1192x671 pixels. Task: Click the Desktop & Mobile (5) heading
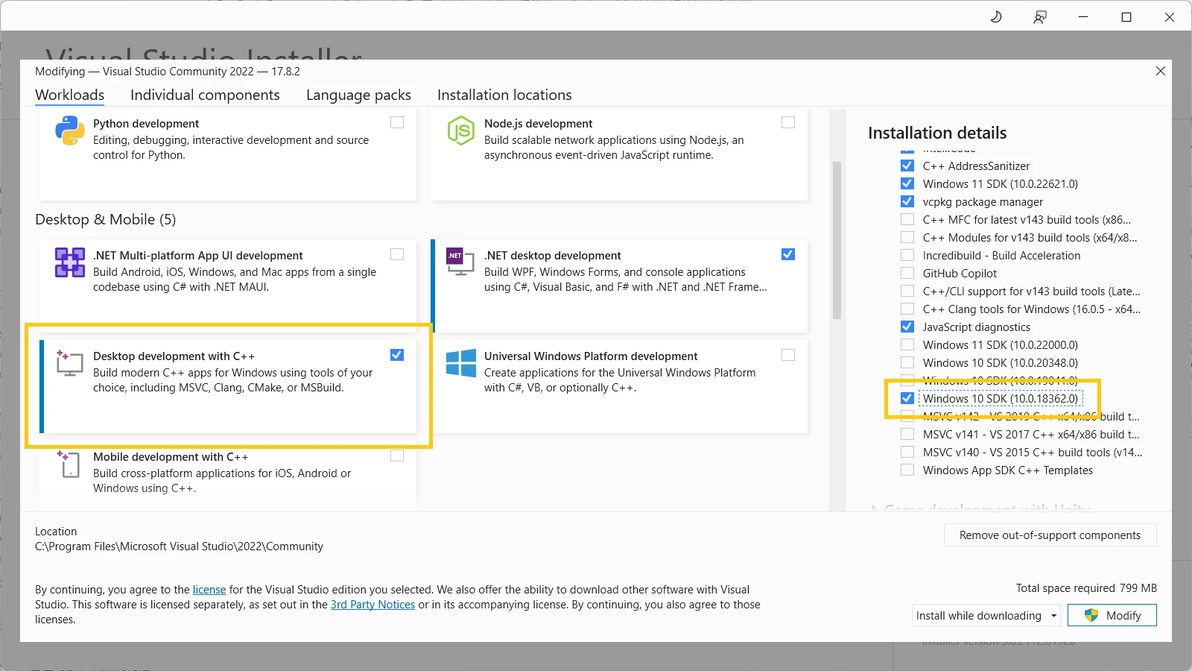pos(106,220)
